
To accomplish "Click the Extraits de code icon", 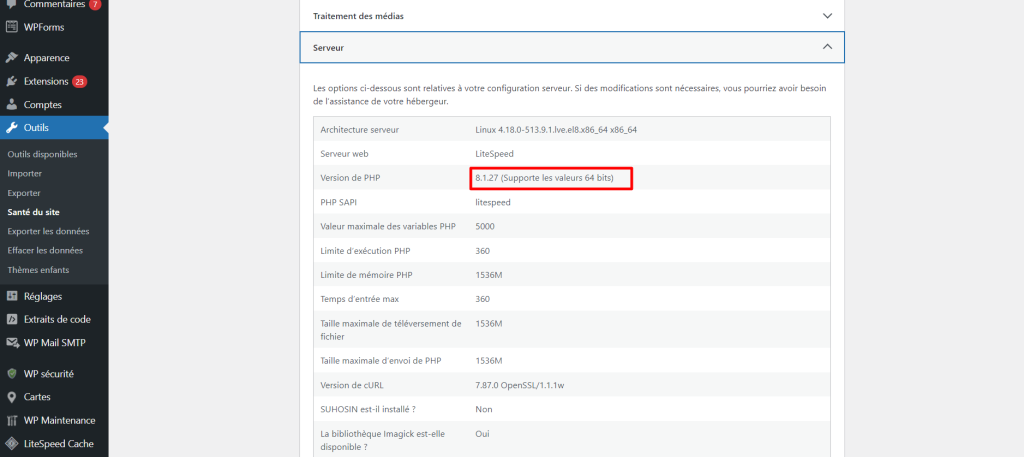I will 11,319.
